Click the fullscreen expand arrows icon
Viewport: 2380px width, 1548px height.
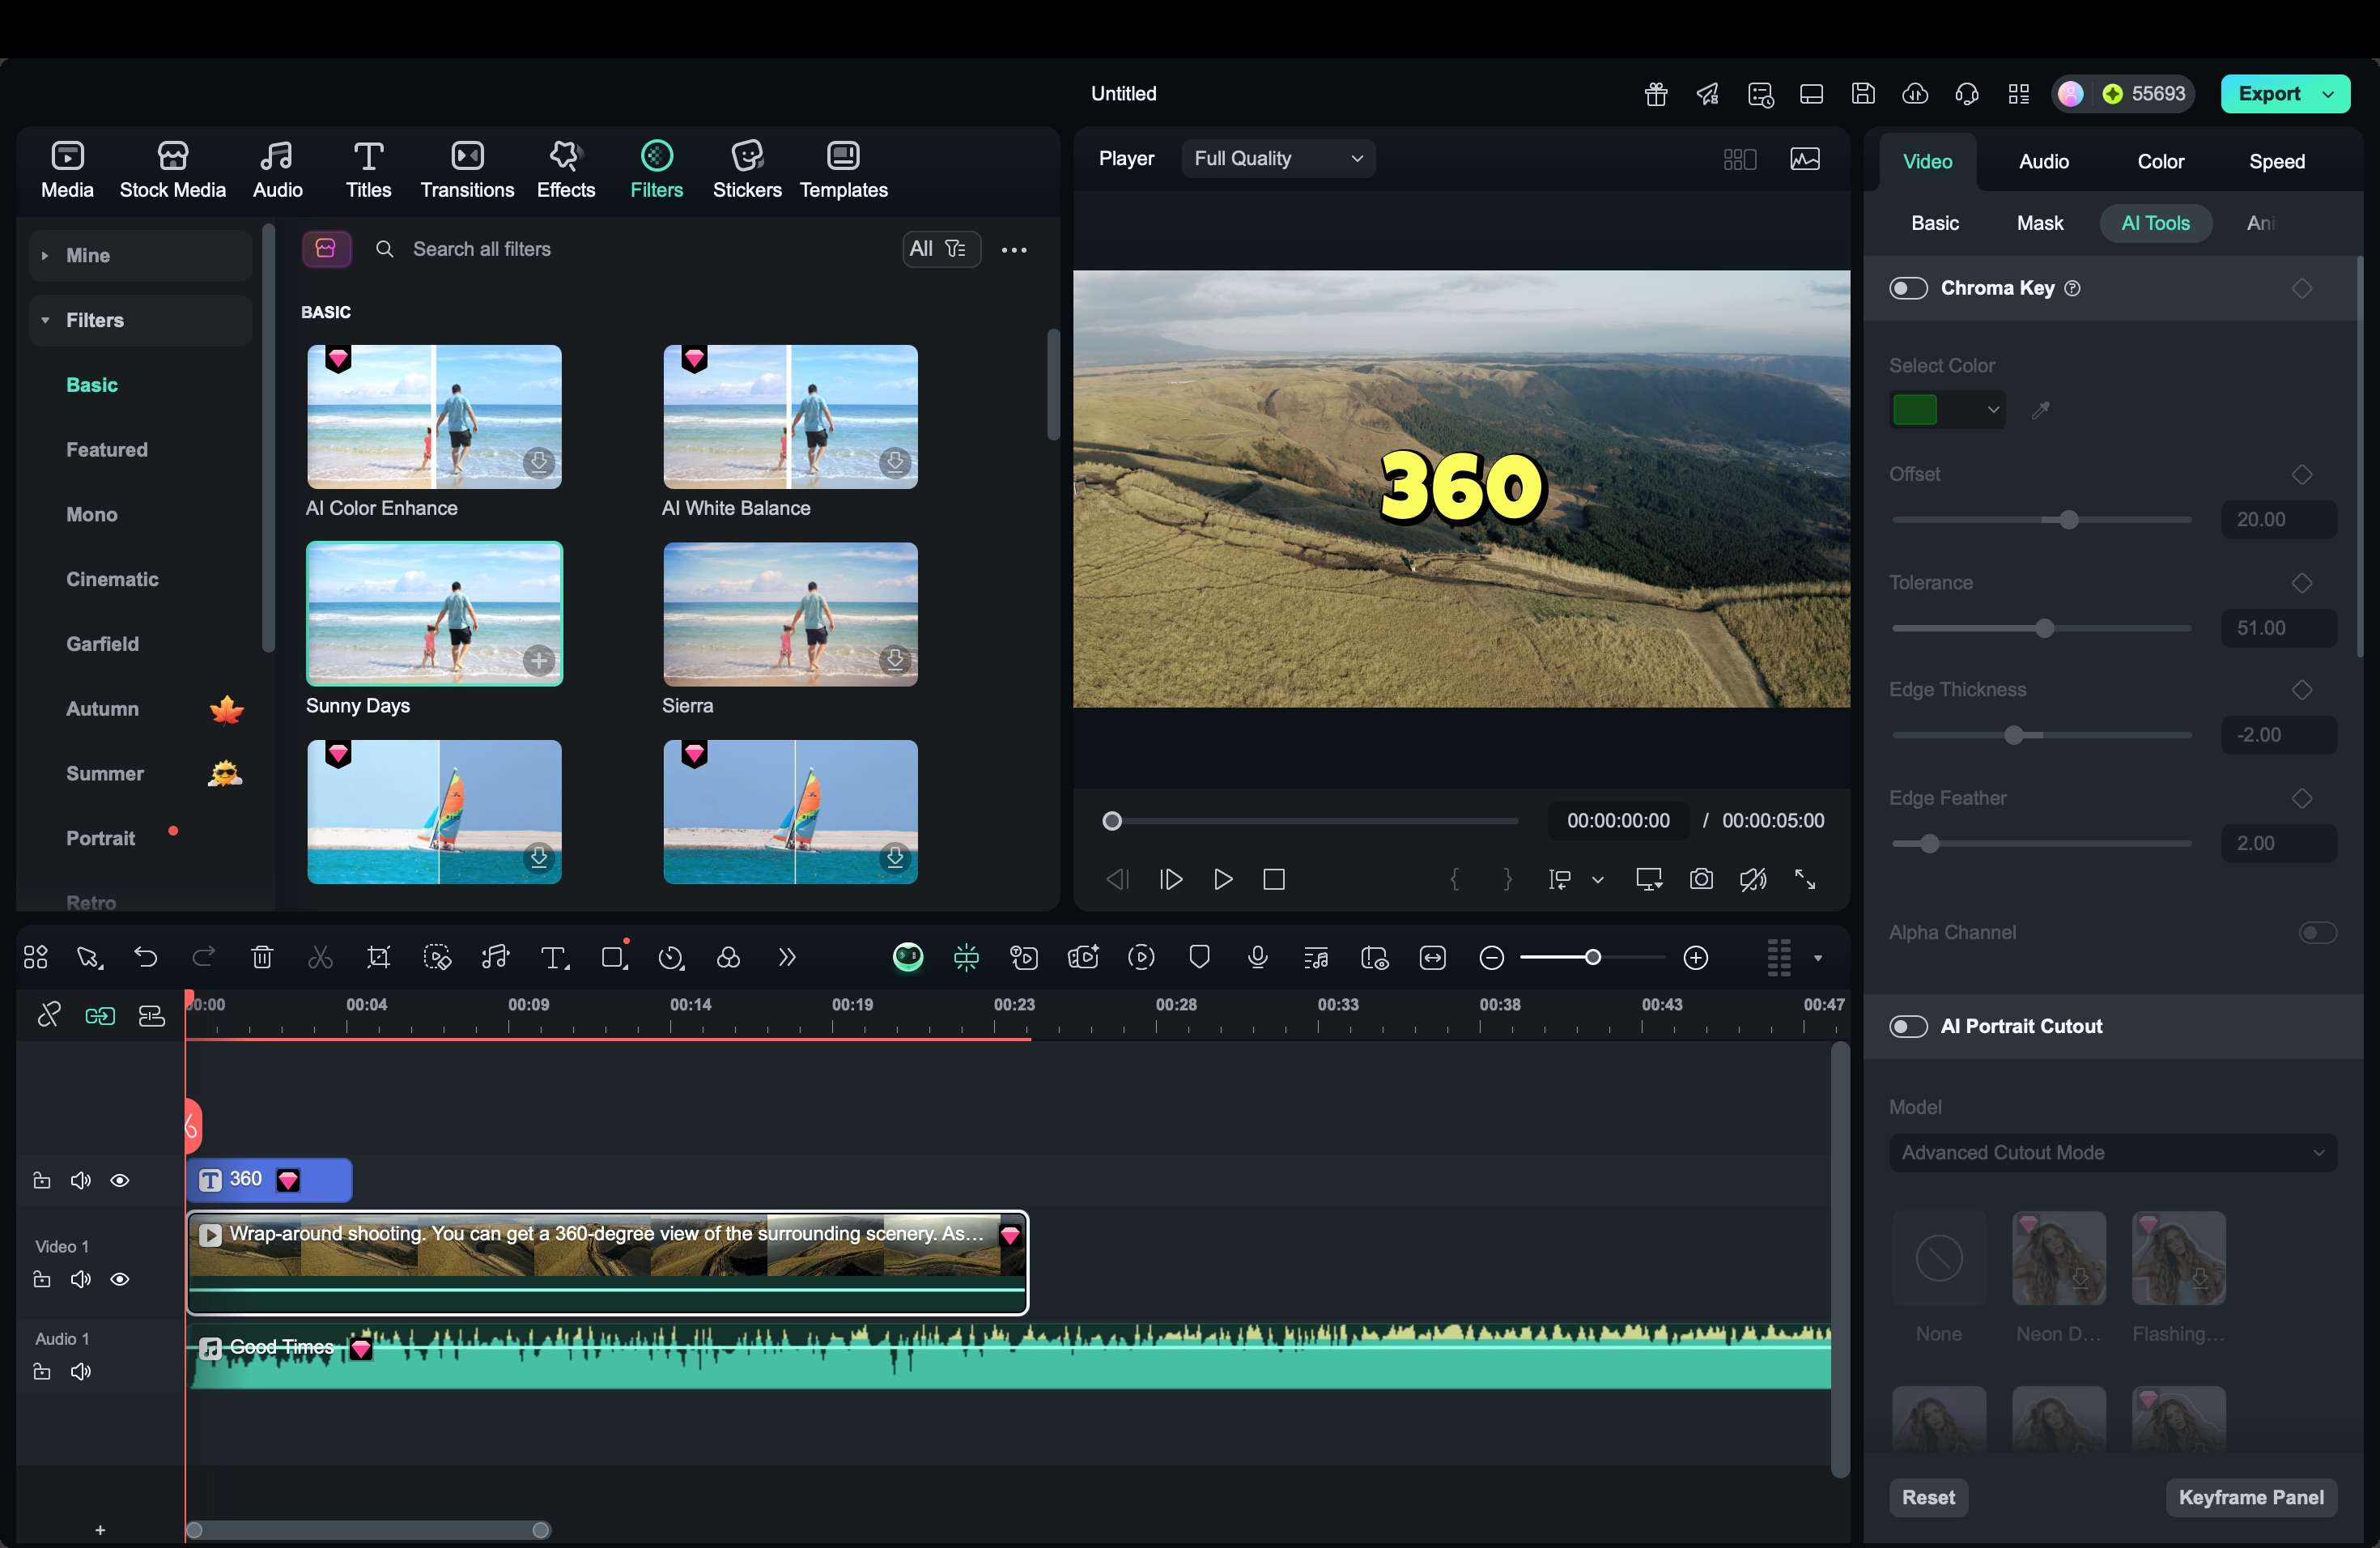(1805, 879)
